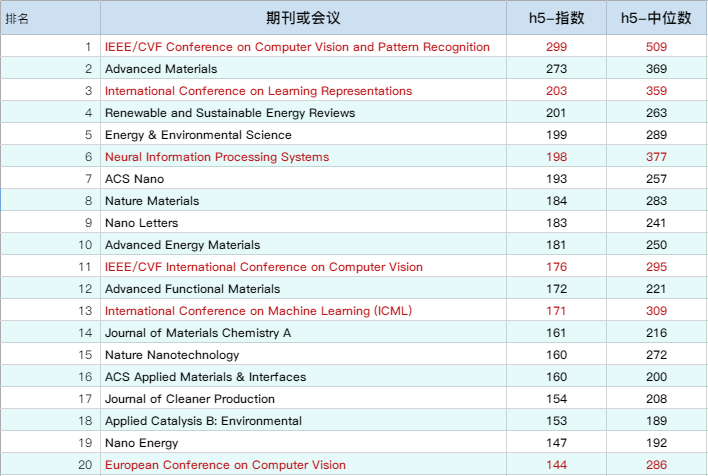Click the Nature Nanotechnology entry

tap(172, 355)
